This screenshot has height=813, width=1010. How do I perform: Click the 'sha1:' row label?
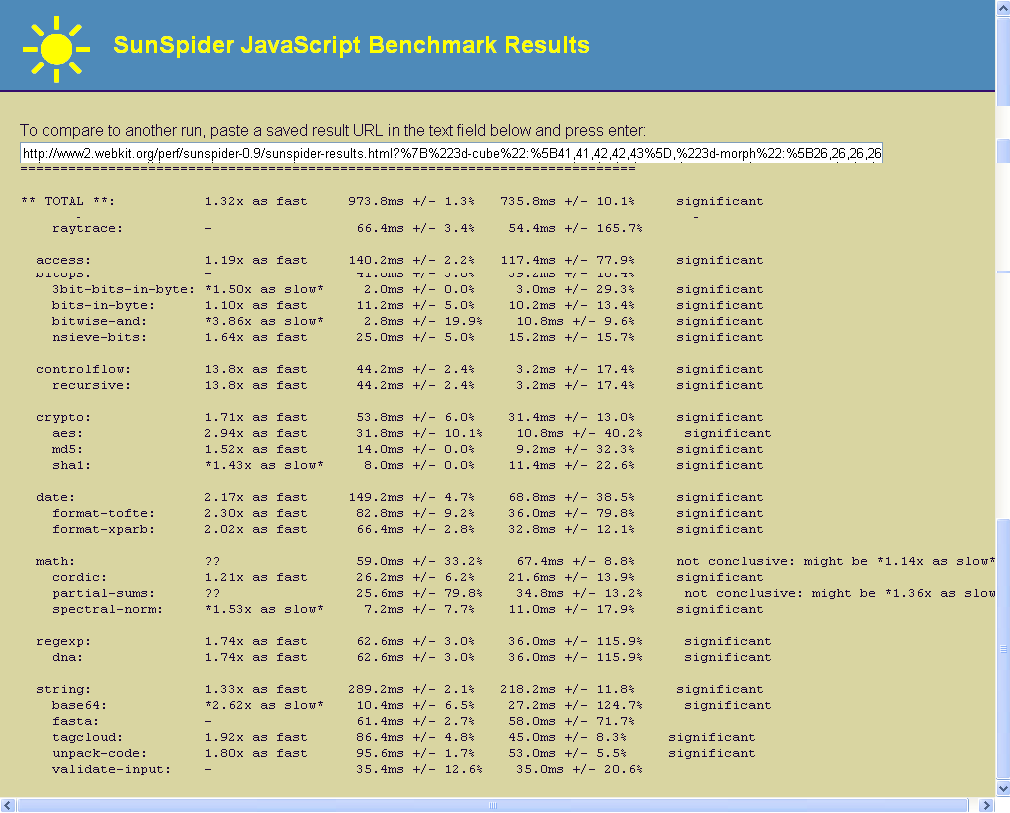click(x=71, y=466)
